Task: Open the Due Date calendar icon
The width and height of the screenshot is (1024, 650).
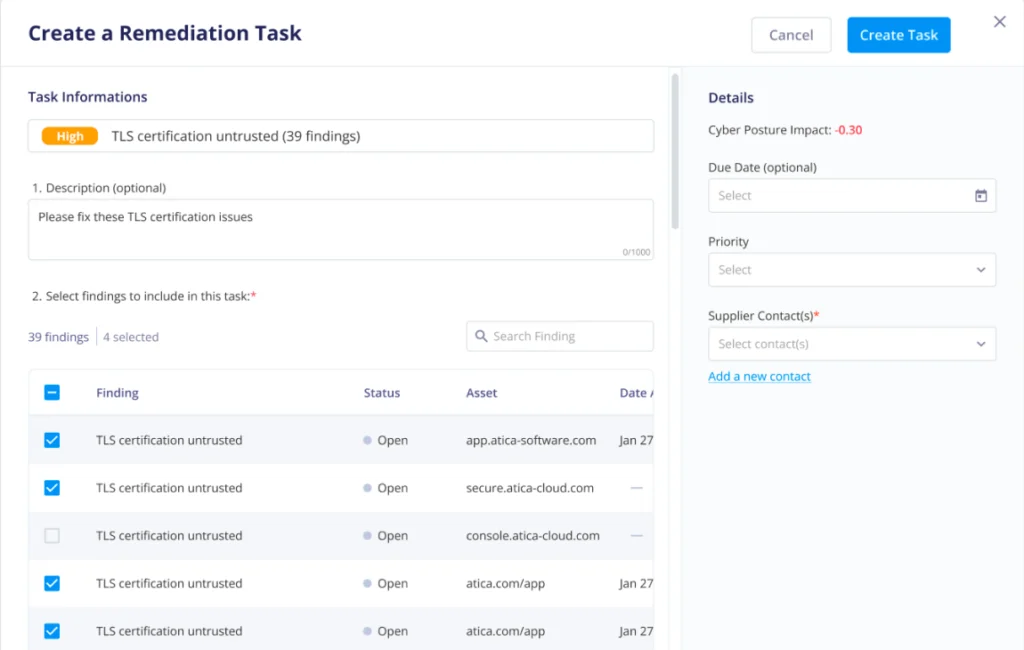Action: coord(983,195)
